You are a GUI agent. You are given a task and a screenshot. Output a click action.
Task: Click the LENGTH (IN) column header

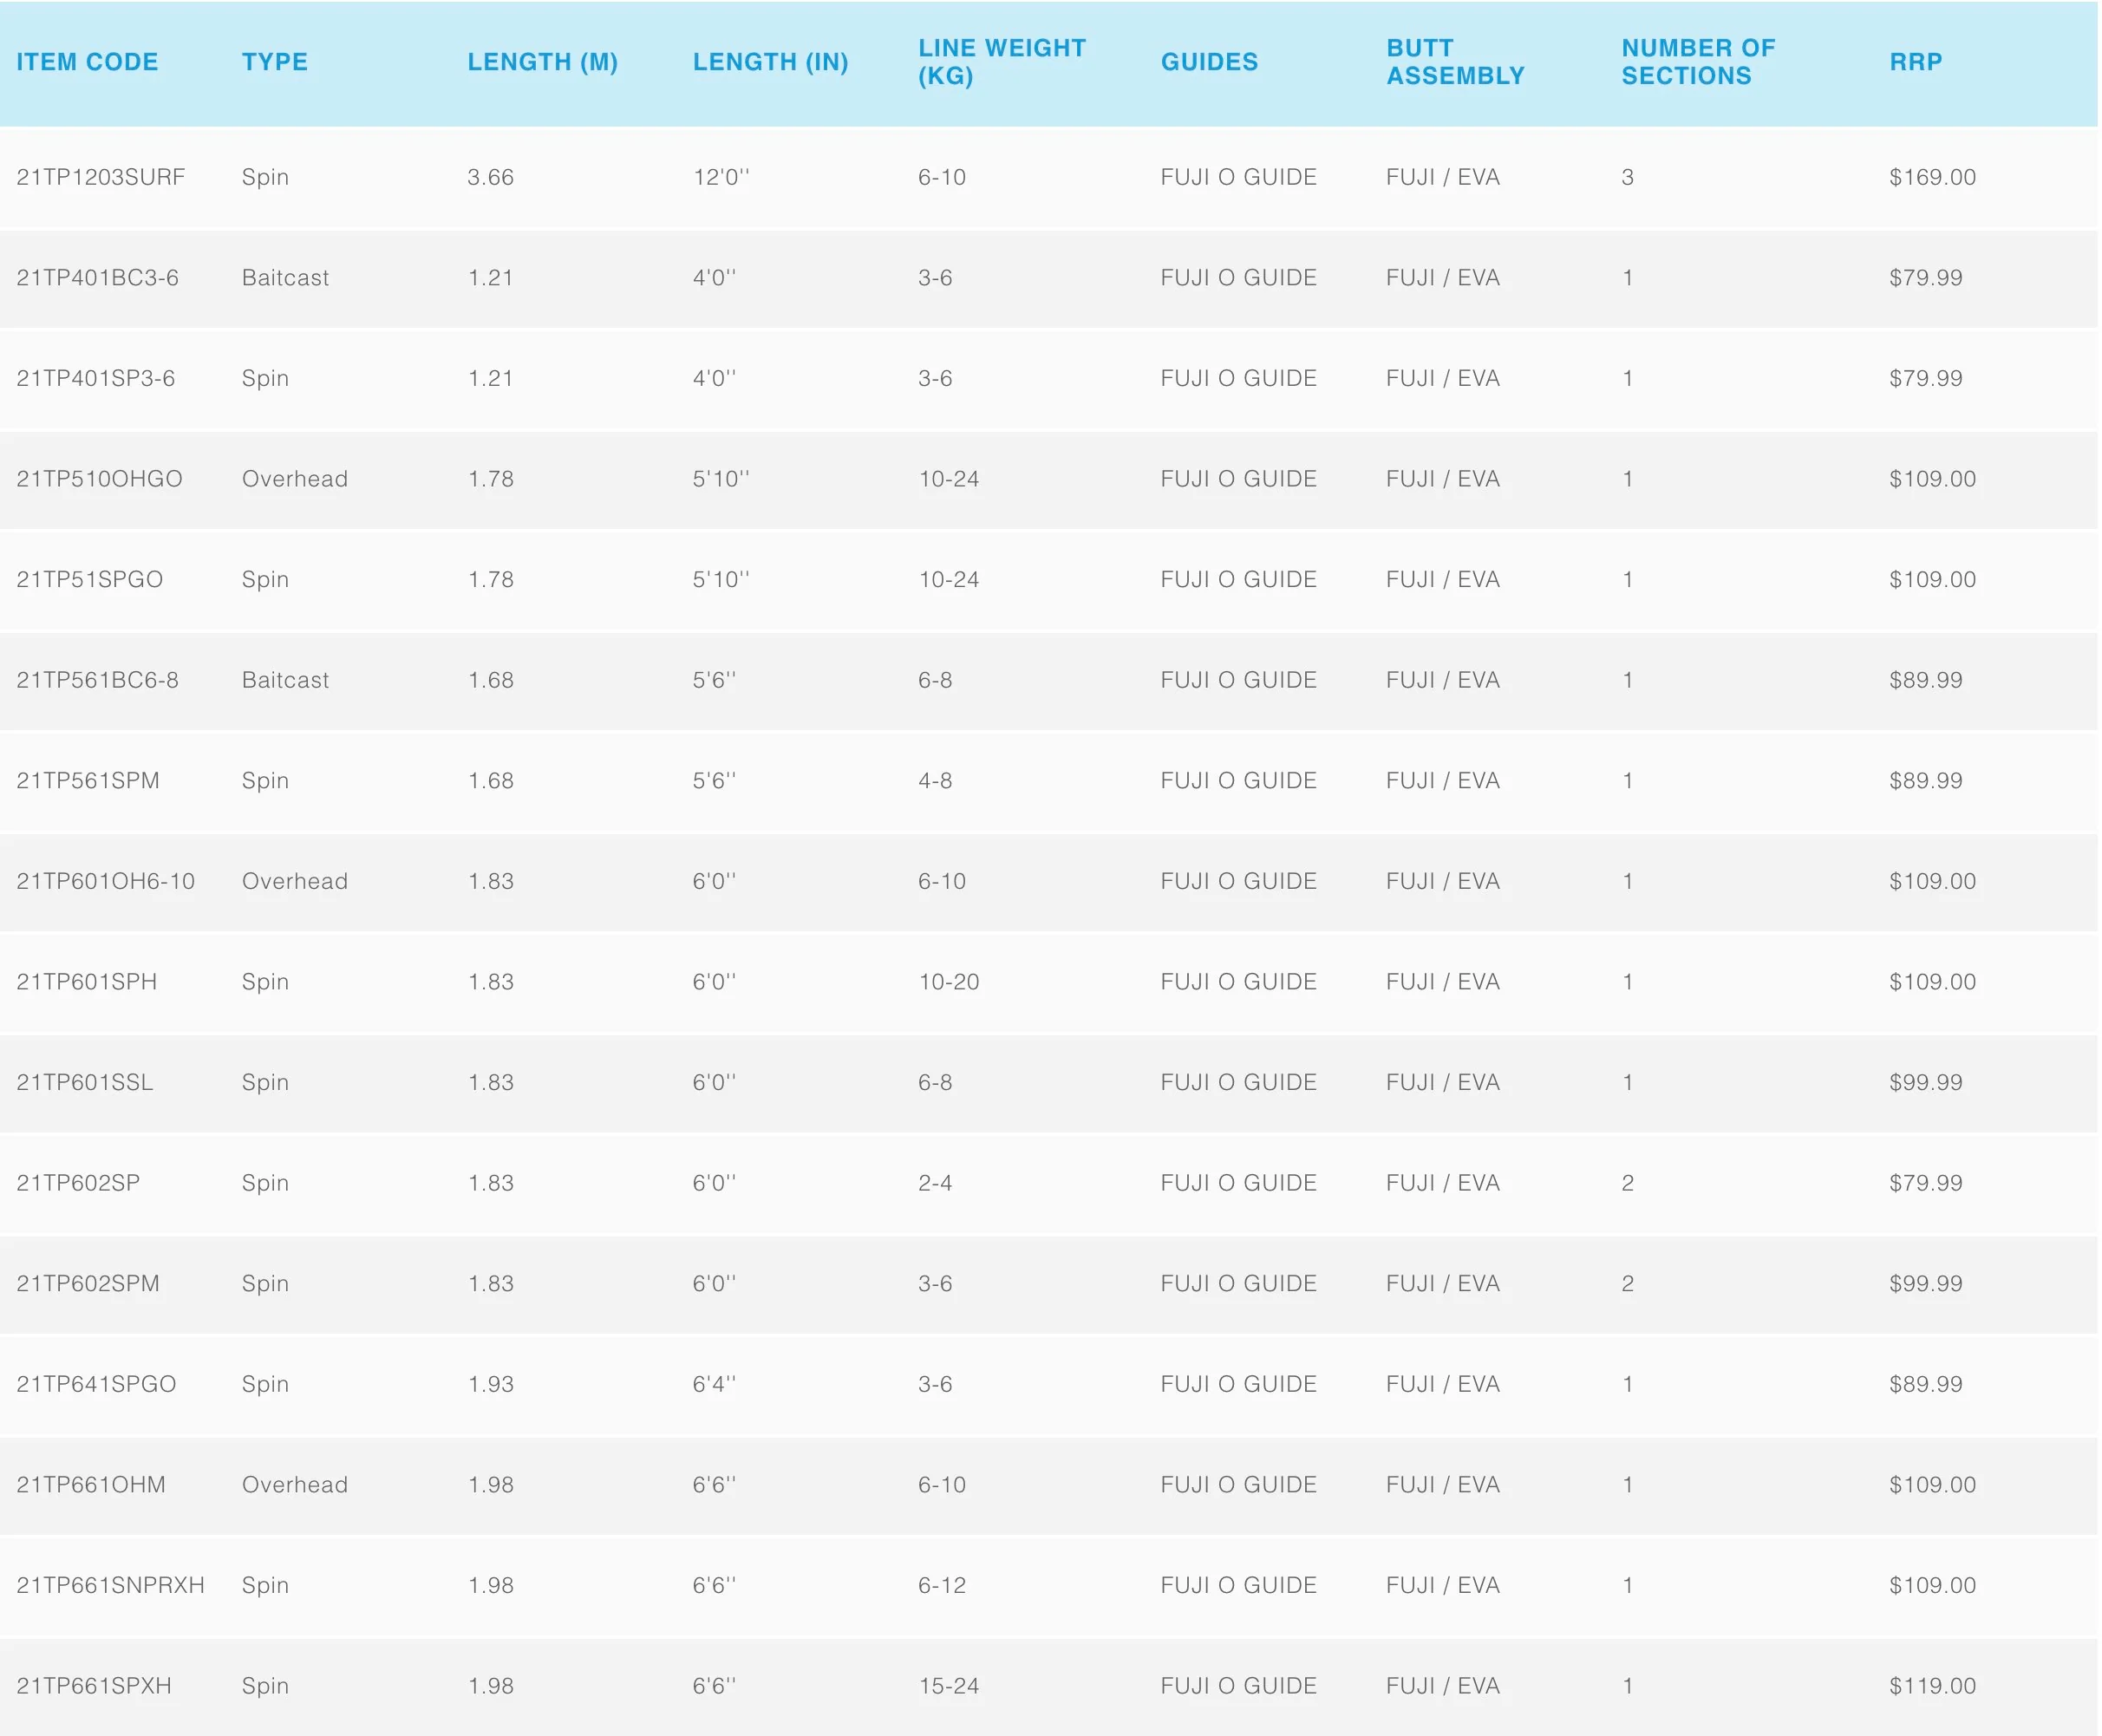pos(771,62)
